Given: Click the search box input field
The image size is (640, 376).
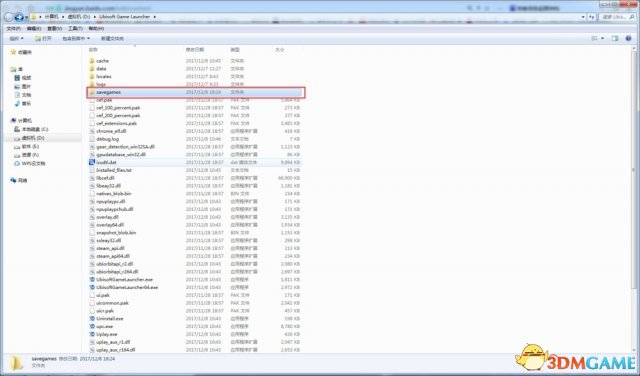Looking at the screenshot, I should click(x=617, y=17).
